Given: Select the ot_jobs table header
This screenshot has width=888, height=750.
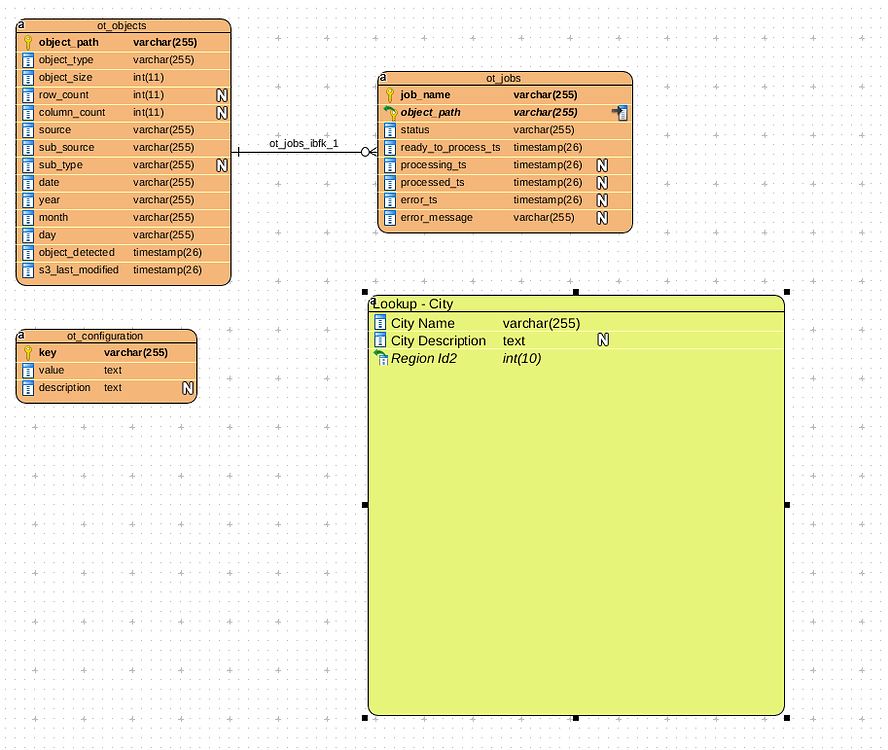Looking at the screenshot, I should click(x=503, y=78).
